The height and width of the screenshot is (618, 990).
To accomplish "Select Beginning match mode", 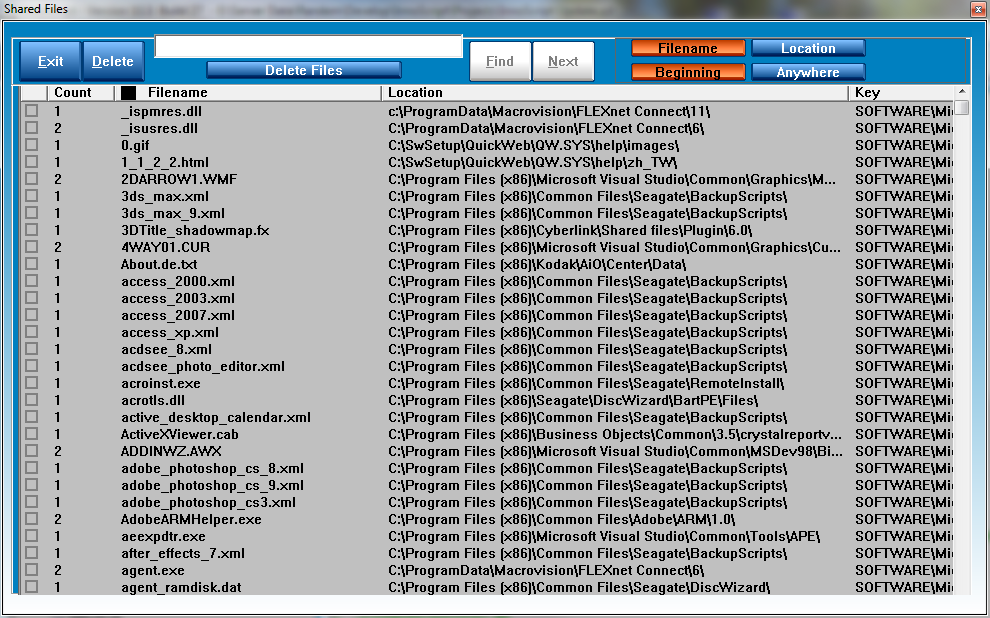I will (x=688, y=72).
